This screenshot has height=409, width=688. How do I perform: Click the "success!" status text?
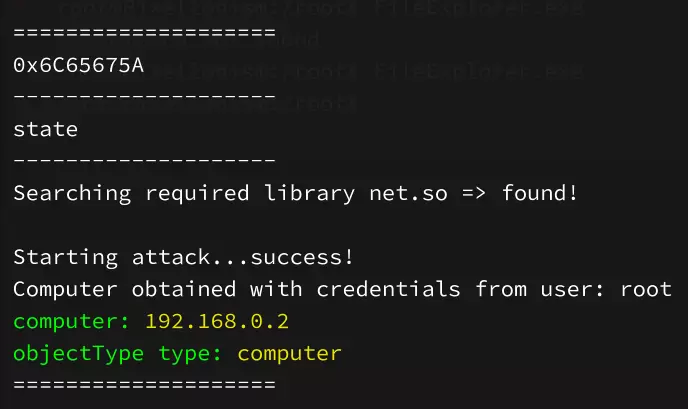305,257
